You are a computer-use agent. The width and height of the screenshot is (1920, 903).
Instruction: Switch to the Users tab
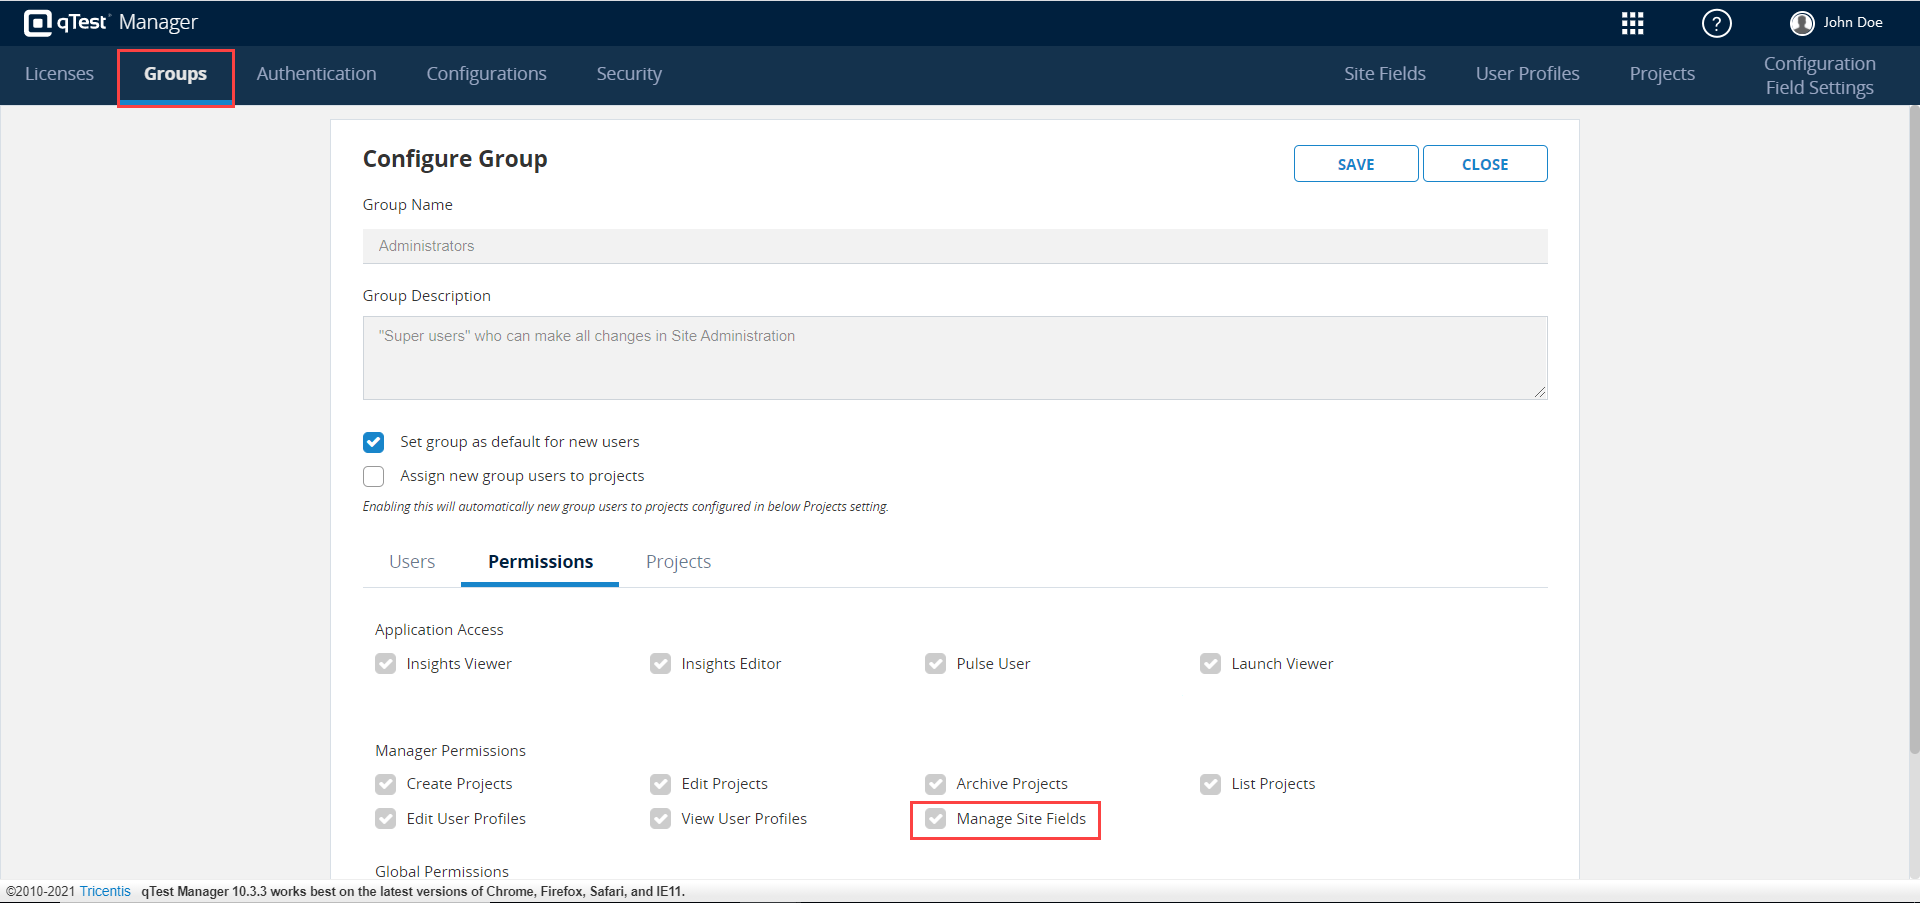click(412, 562)
